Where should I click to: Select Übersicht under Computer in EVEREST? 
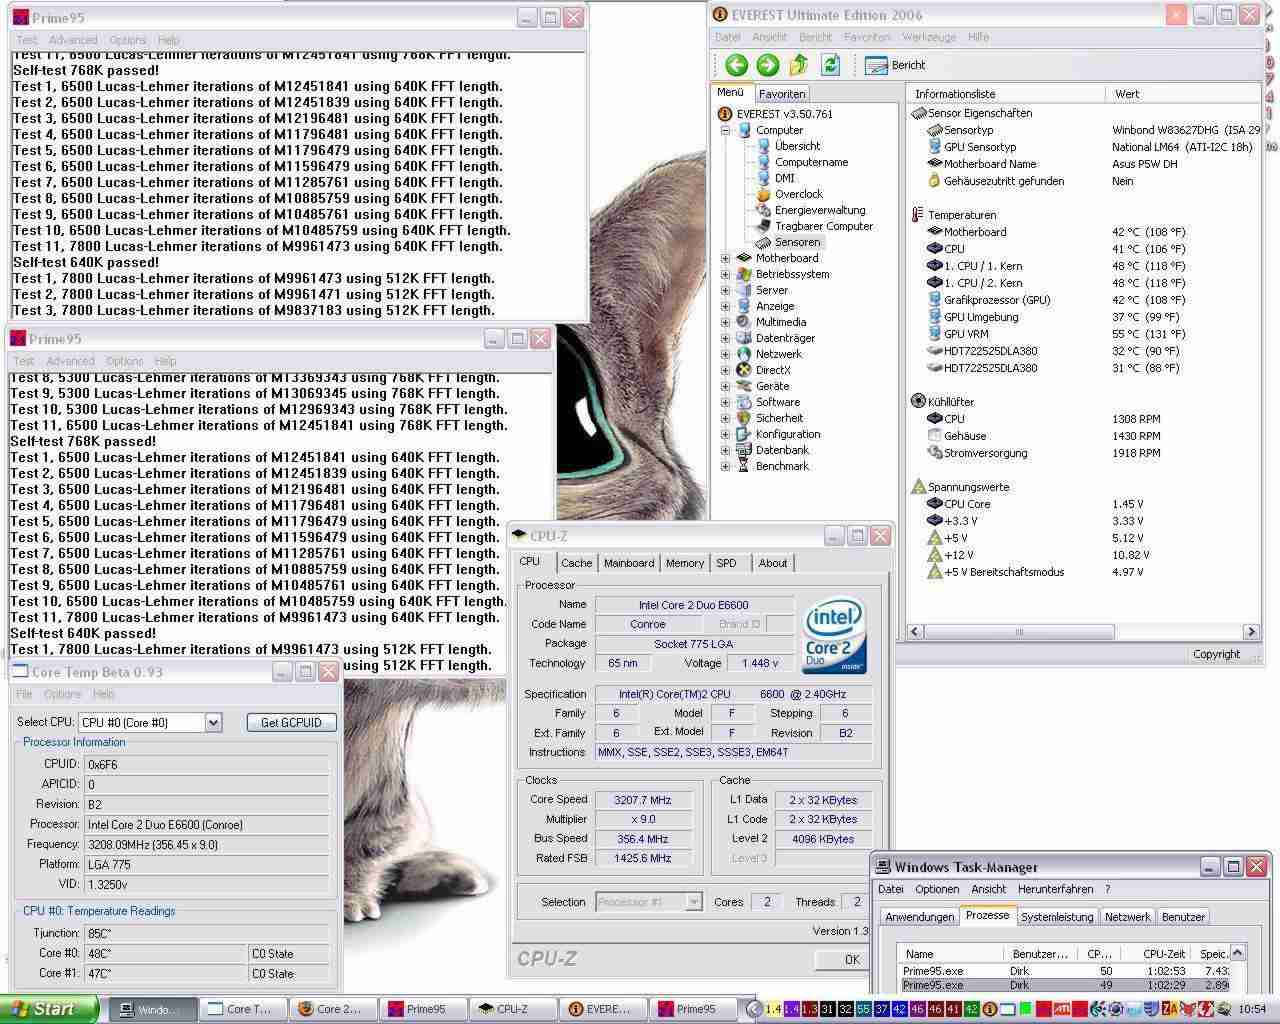797,146
